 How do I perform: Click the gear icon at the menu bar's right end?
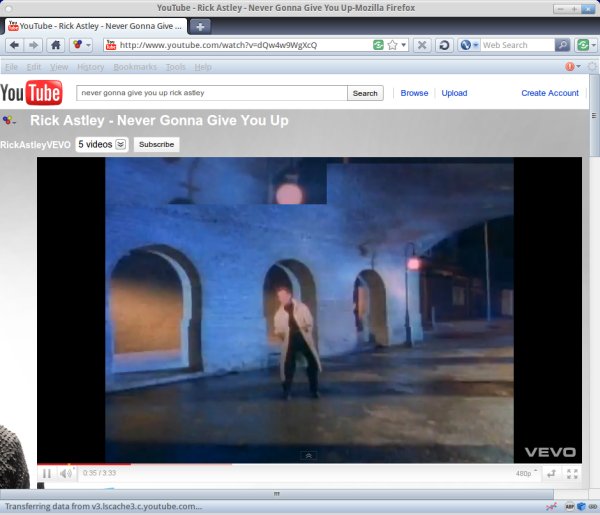[x=592, y=67]
